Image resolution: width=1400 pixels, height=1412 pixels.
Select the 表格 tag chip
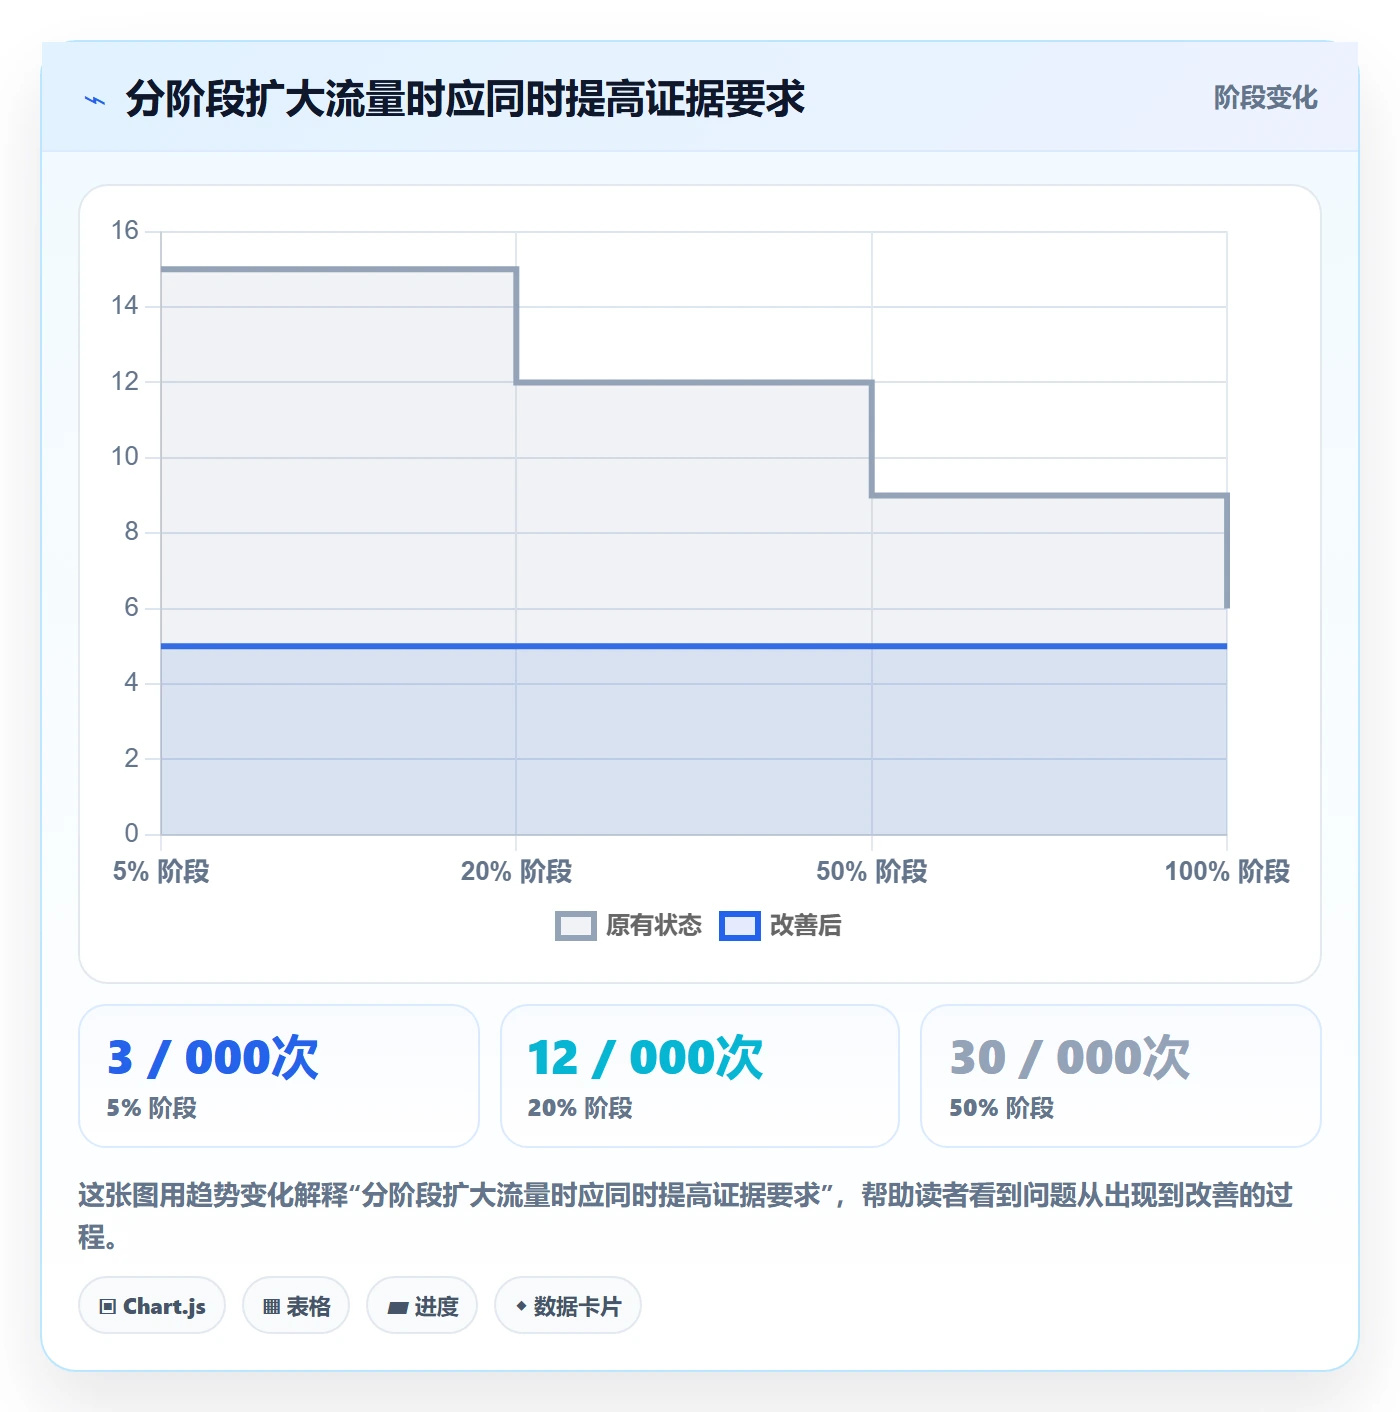[296, 1306]
